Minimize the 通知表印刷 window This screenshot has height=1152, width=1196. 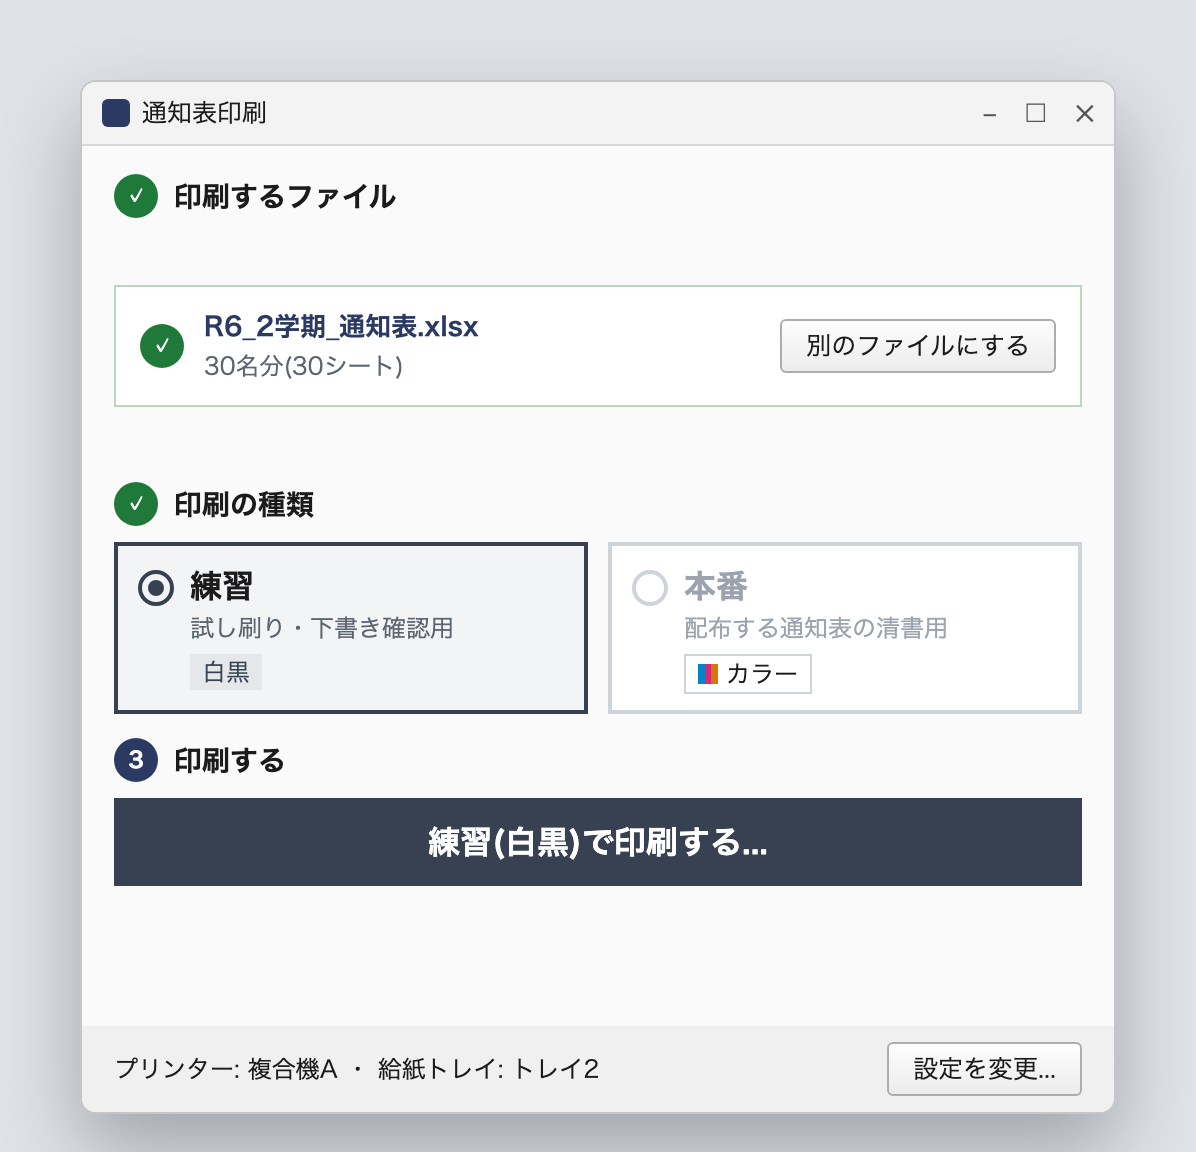[x=989, y=114]
